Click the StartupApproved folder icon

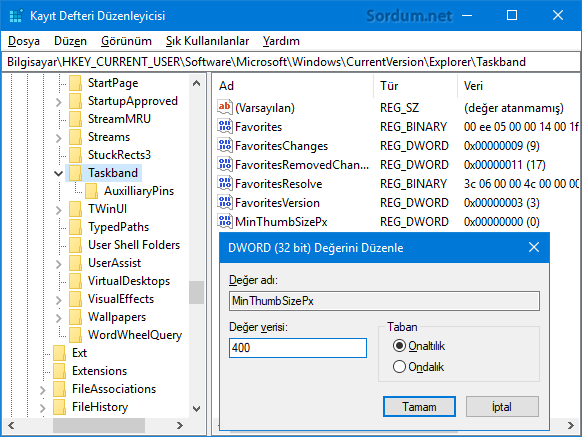tap(75, 101)
